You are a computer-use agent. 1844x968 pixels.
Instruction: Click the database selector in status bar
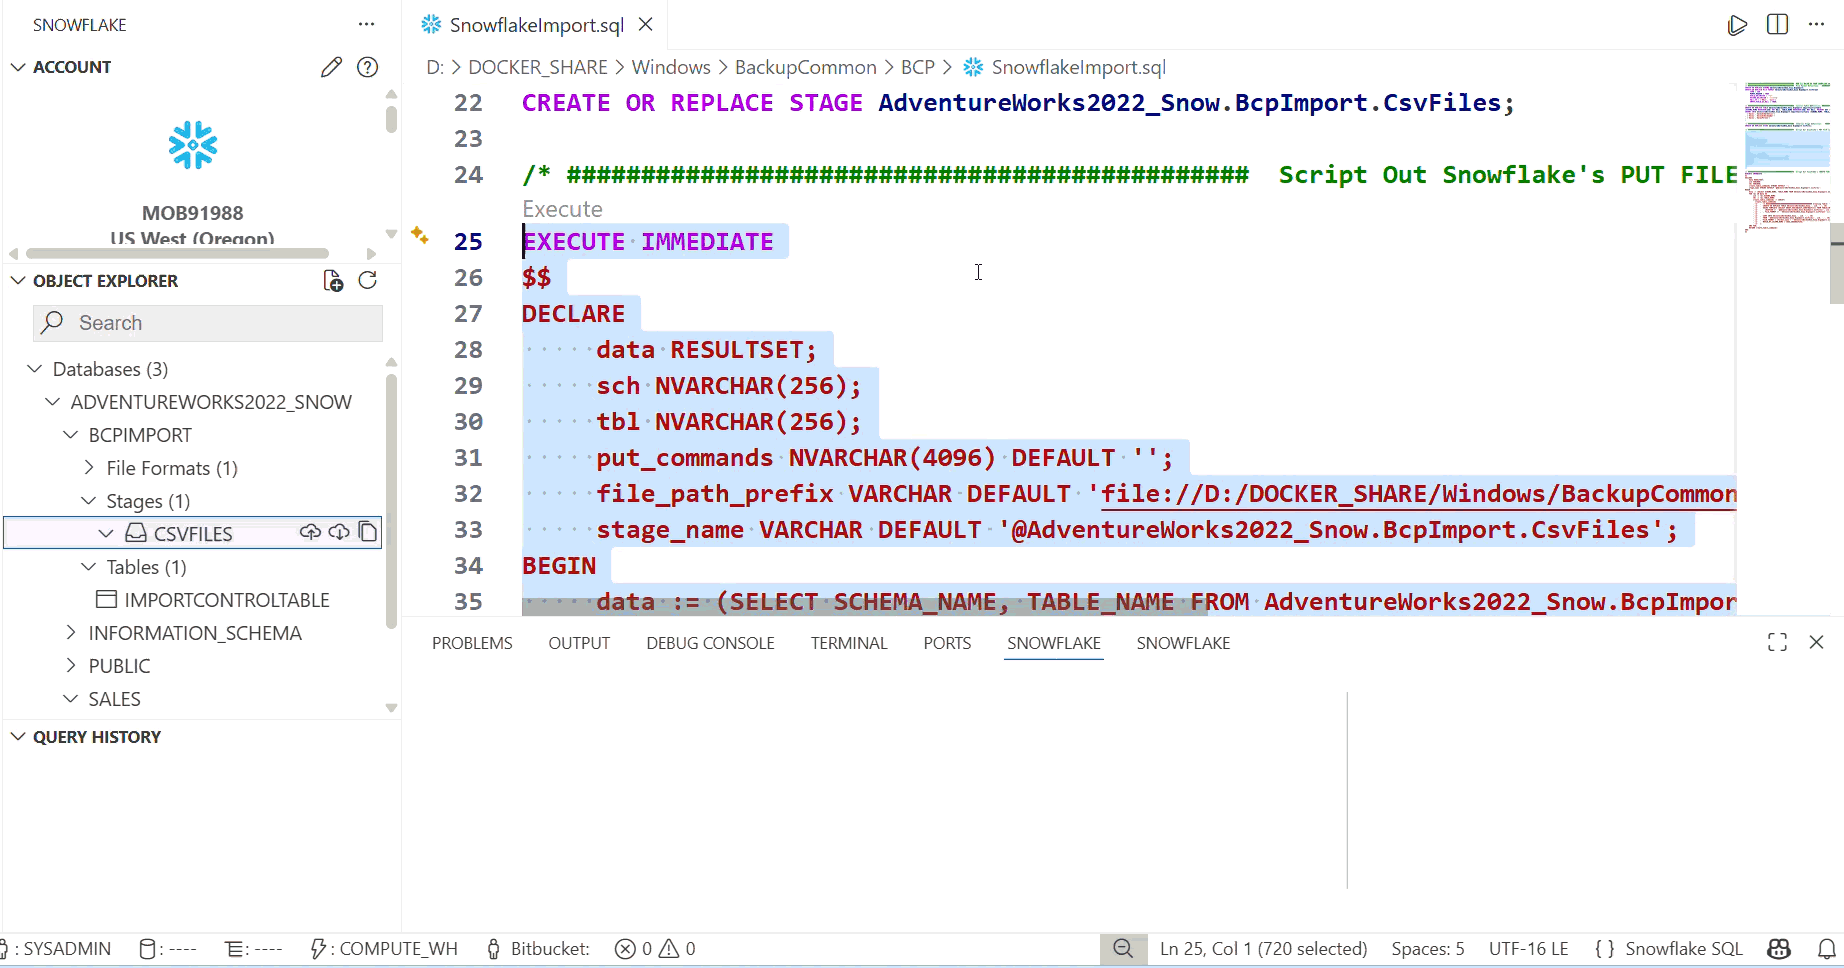point(167,949)
